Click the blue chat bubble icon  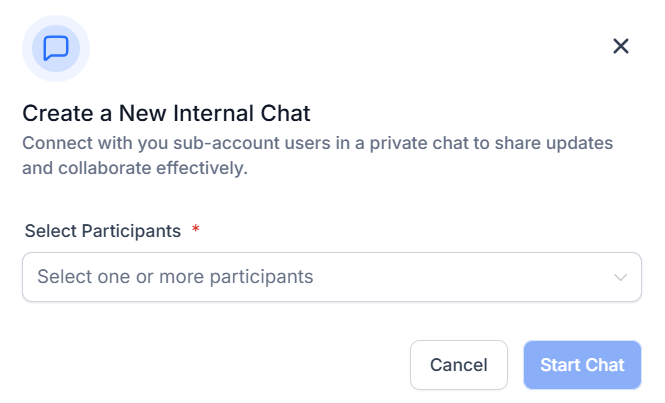point(56,48)
